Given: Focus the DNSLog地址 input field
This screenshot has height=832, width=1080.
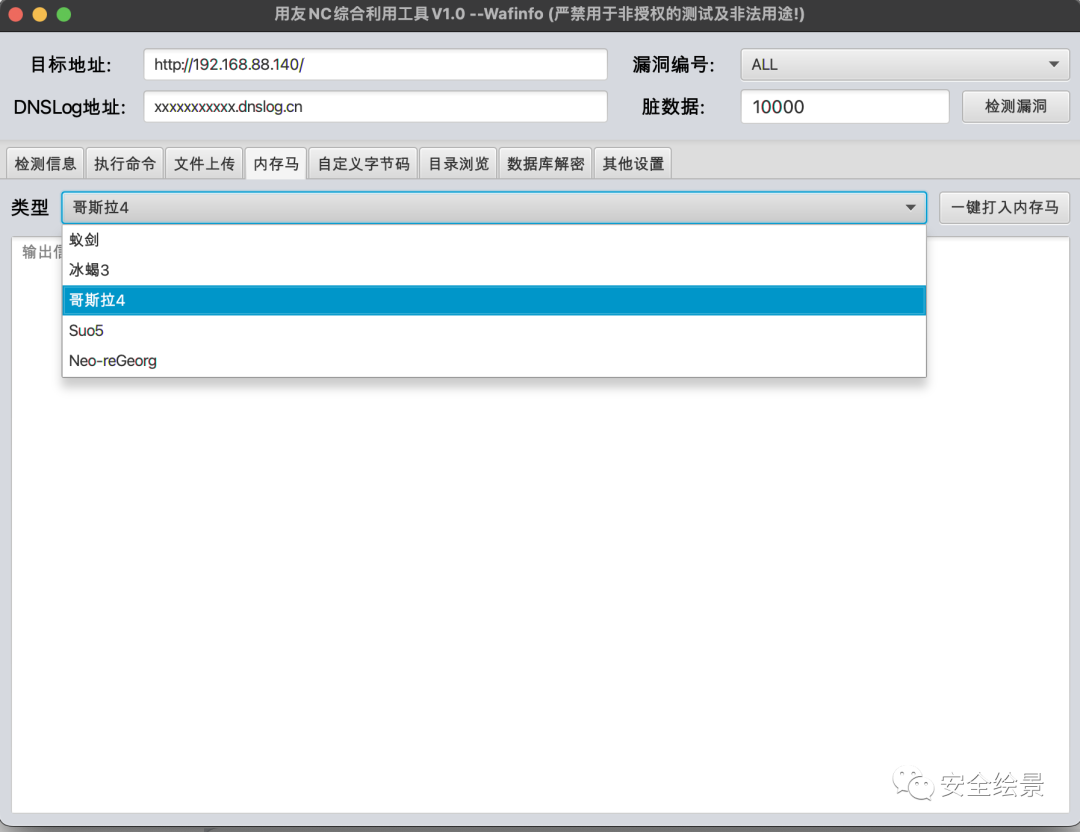Looking at the screenshot, I should pyautogui.click(x=375, y=107).
